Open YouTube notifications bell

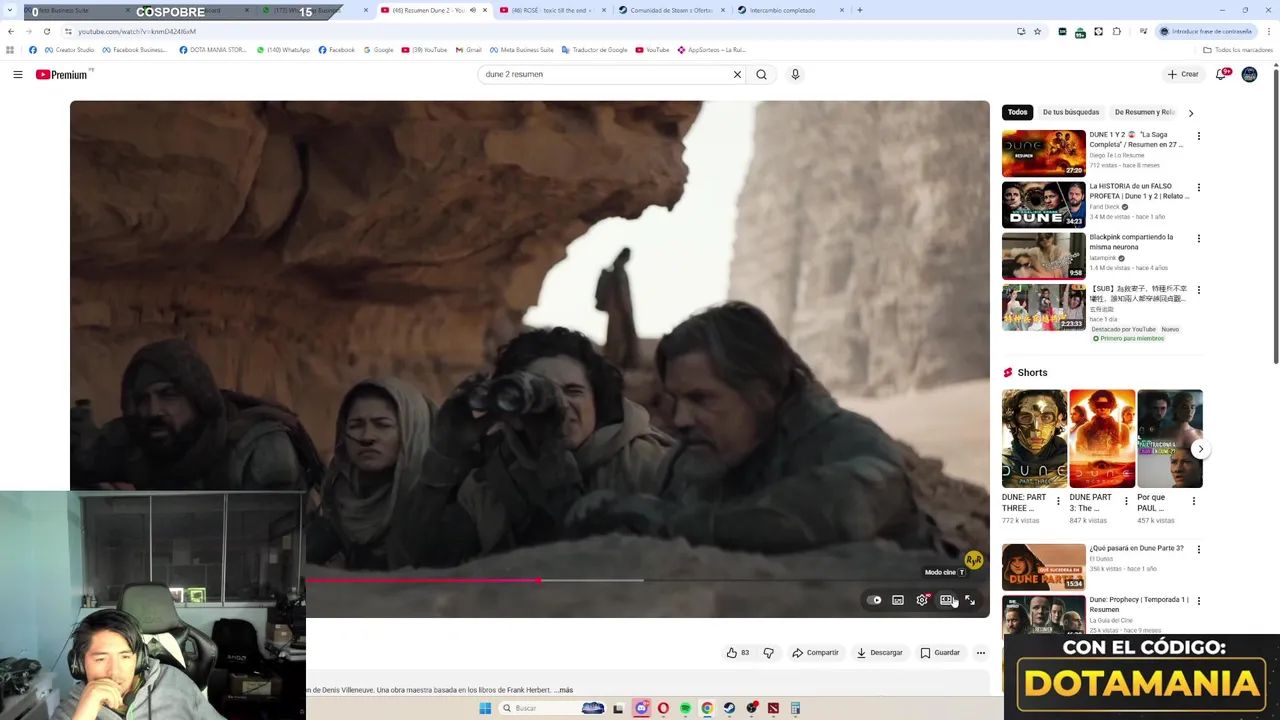1222,74
